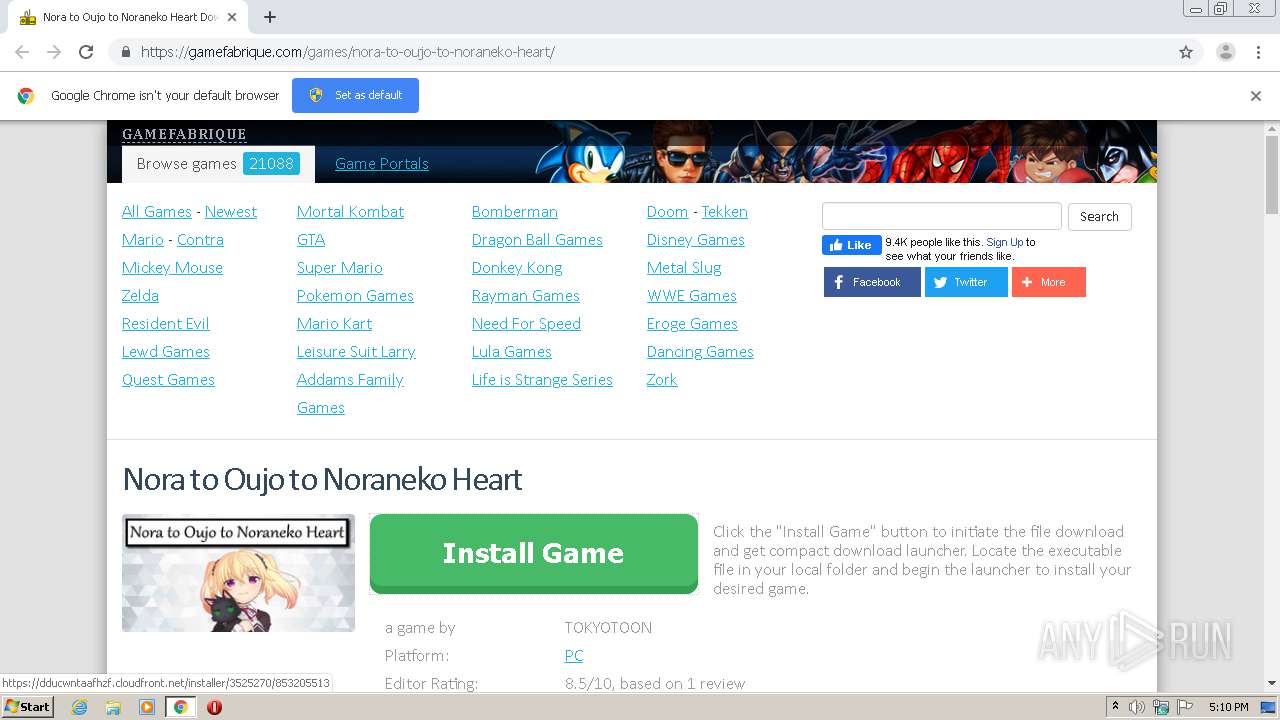Select the Browse games tab
Image resolution: width=1280 pixels, height=720 pixels.
coord(218,164)
